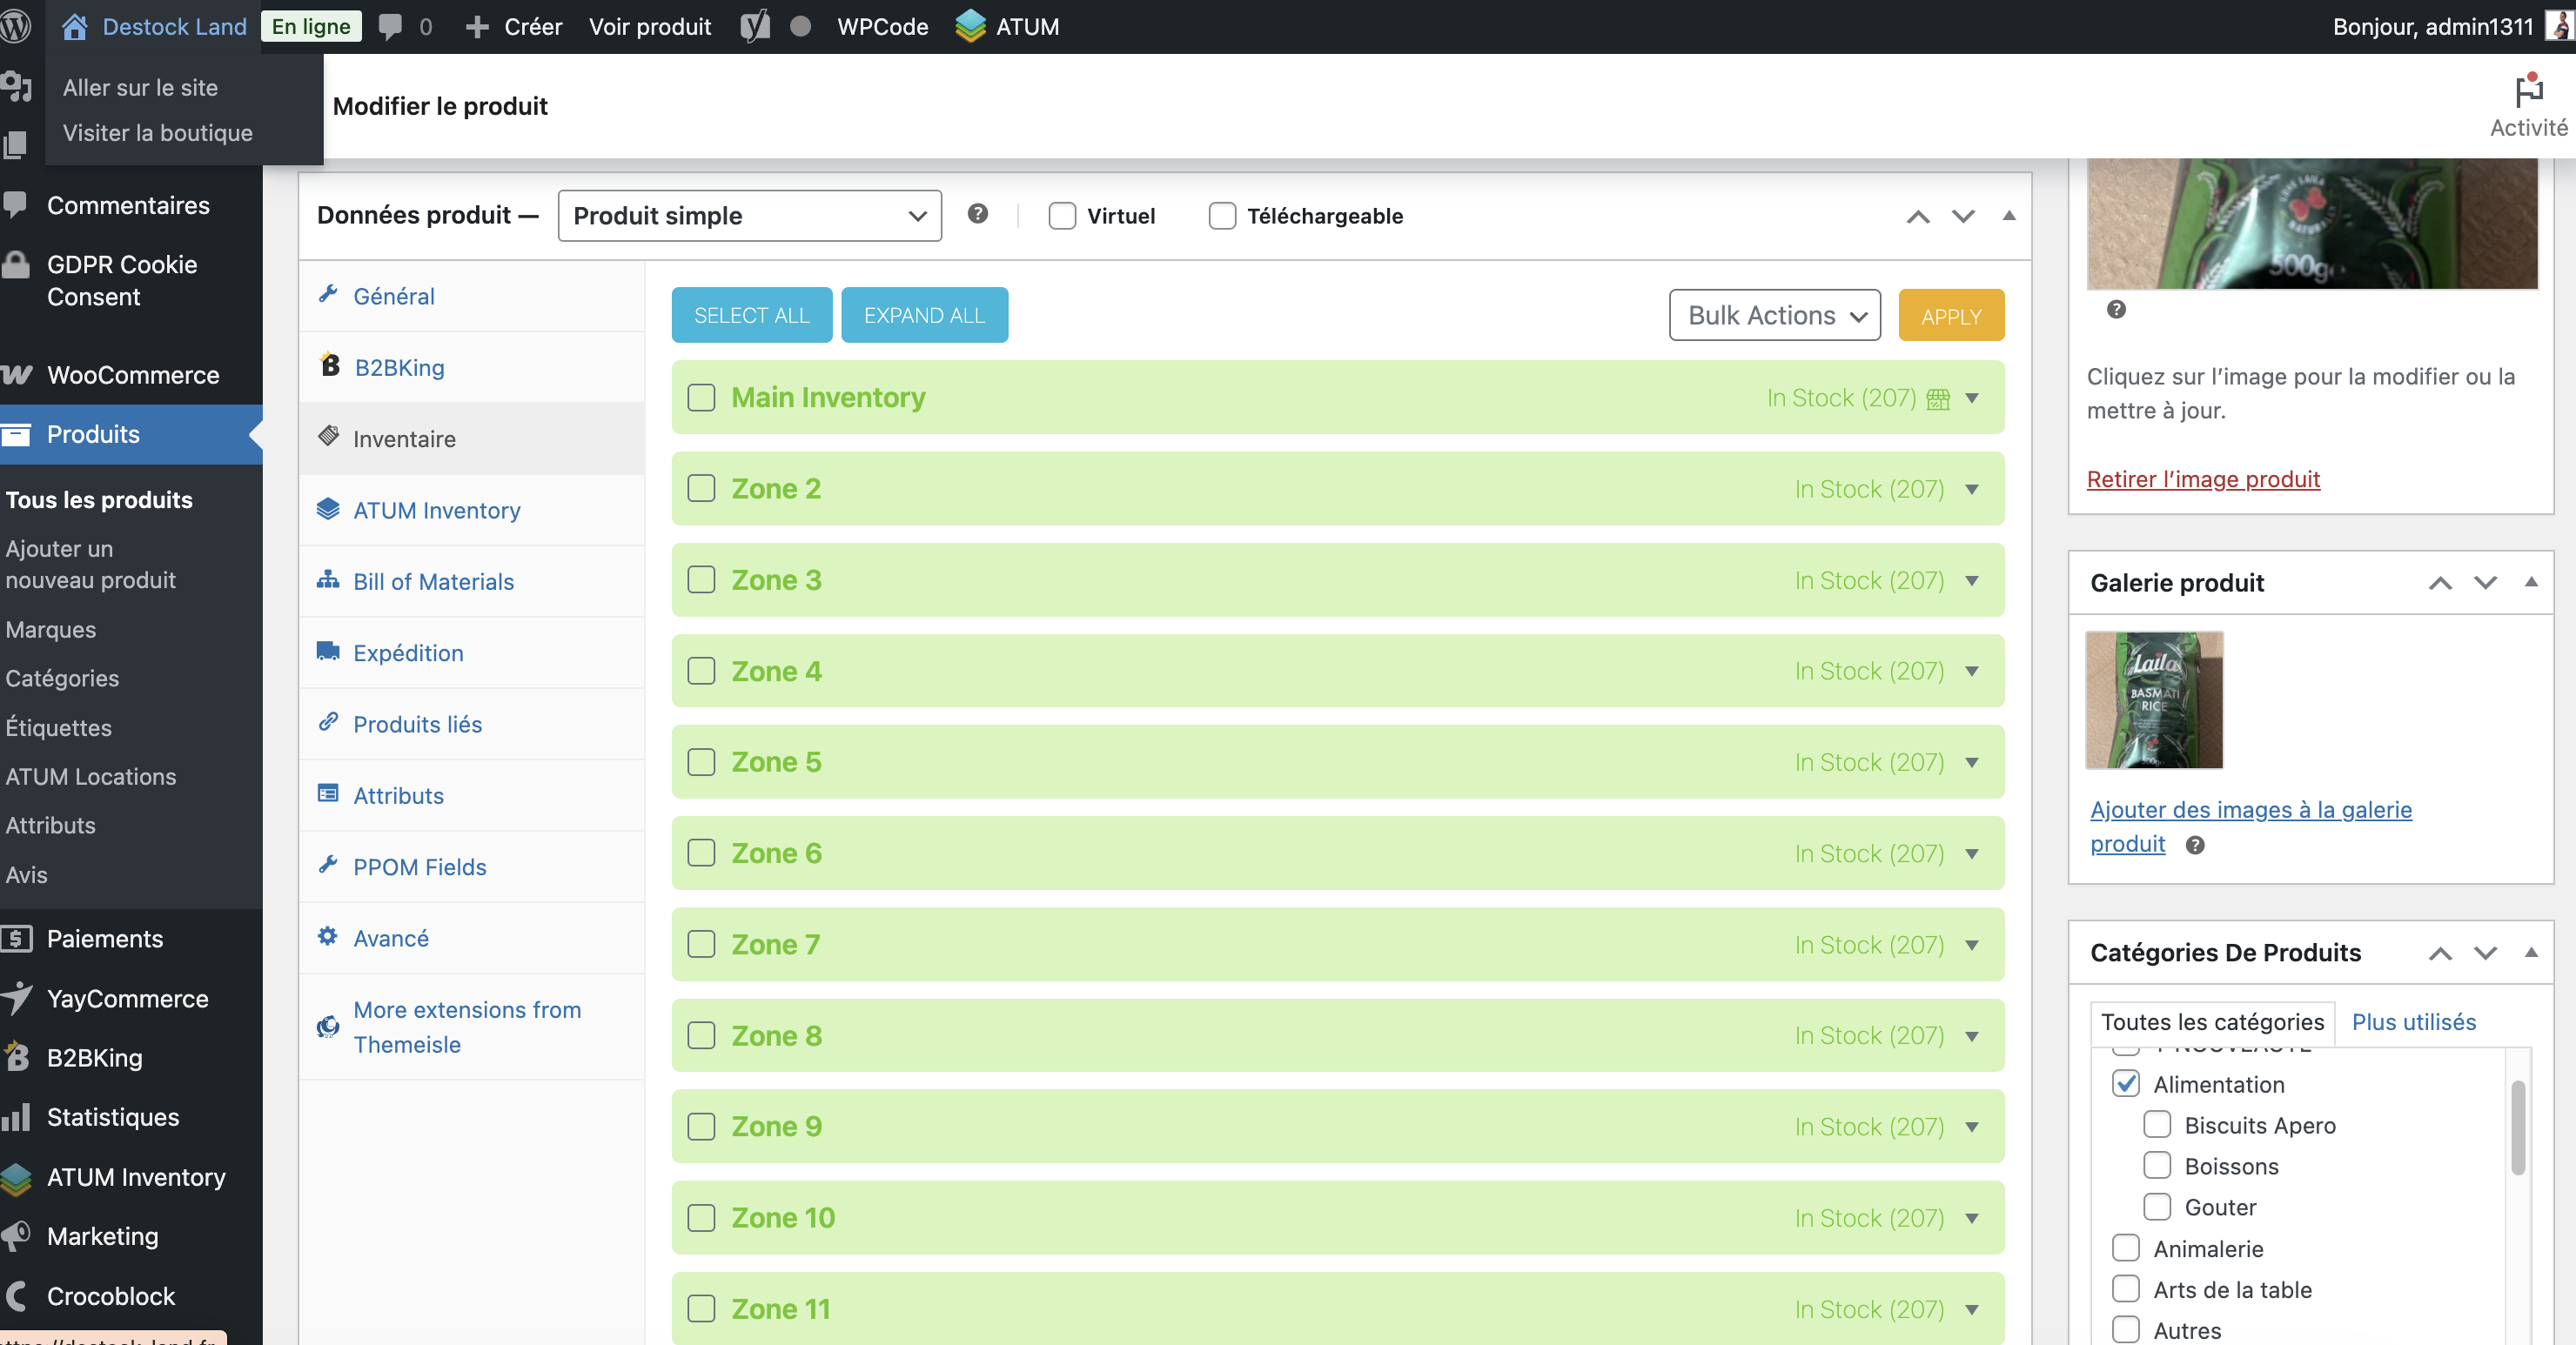Open ATUM Locations submenu item
This screenshot has height=1345, width=2576.
90,776
